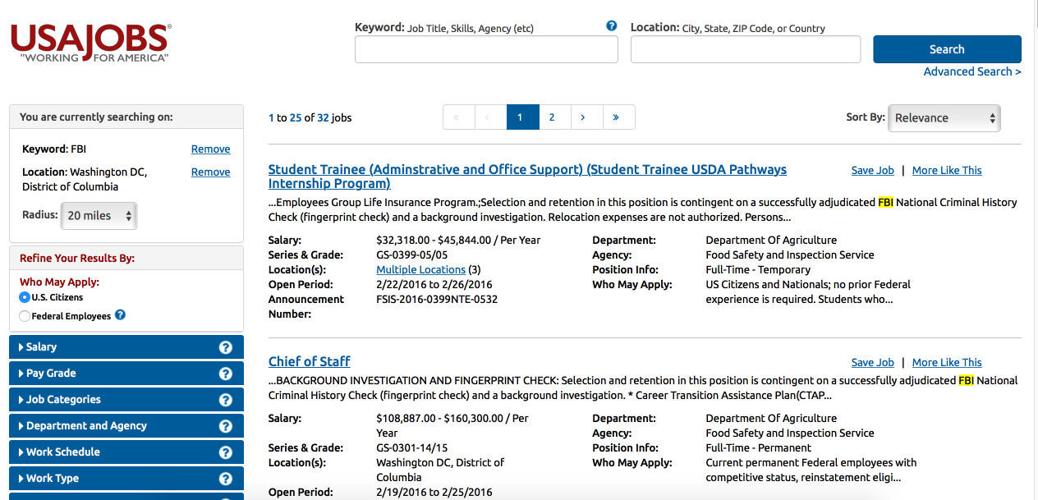Expand the Department and Agency filter
Image resolution: width=1038 pixels, height=500 pixels.
[x=126, y=426]
